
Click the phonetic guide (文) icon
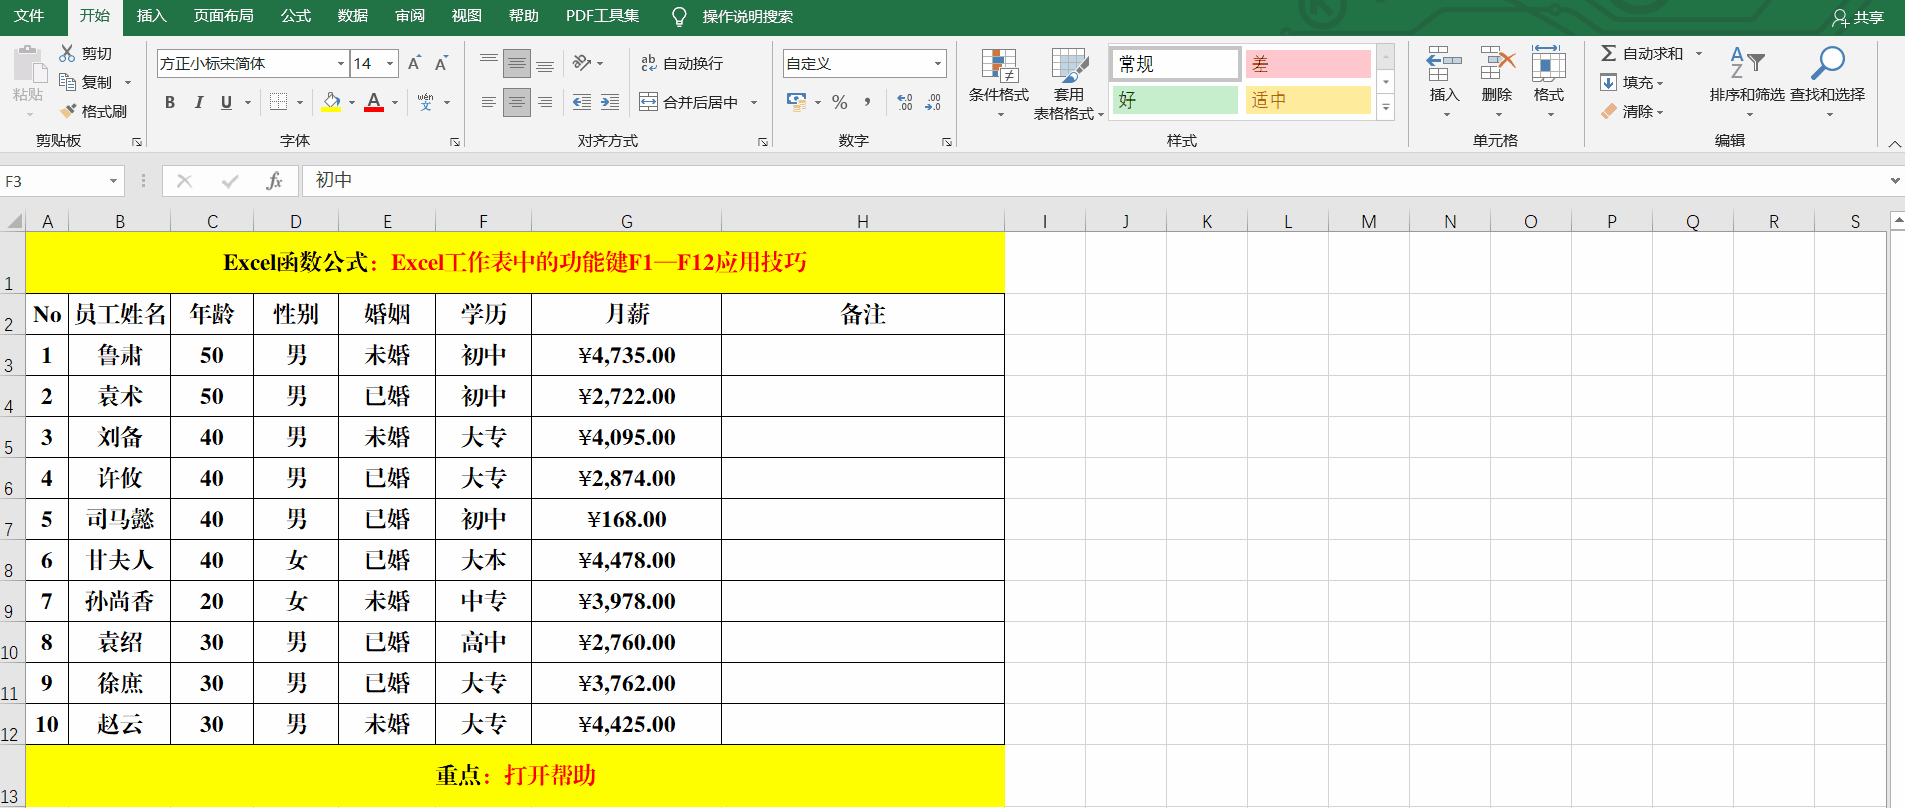coord(426,102)
